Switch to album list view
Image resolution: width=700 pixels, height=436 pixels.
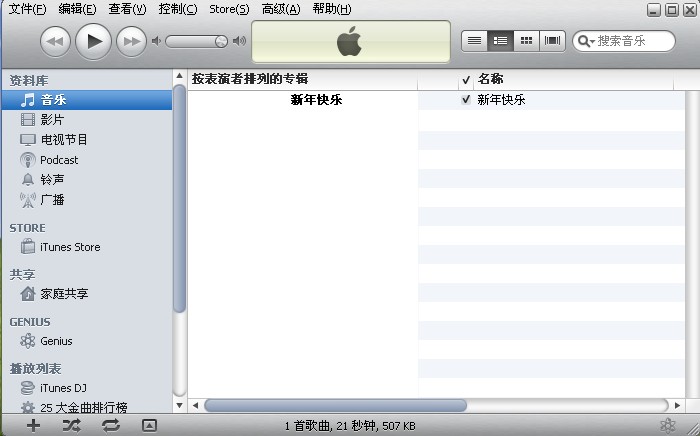500,41
